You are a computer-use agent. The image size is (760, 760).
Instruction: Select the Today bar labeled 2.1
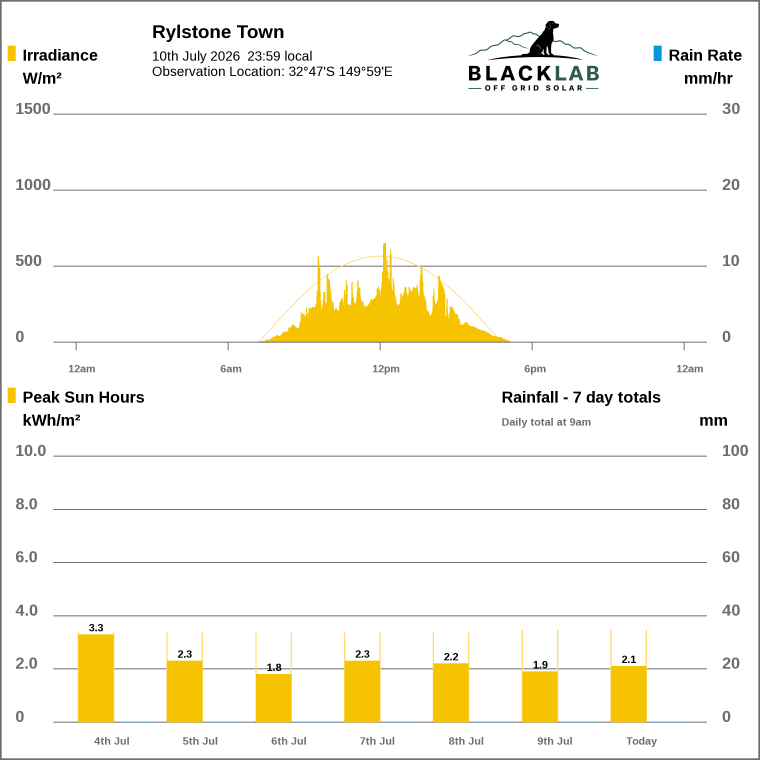coord(629,694)
